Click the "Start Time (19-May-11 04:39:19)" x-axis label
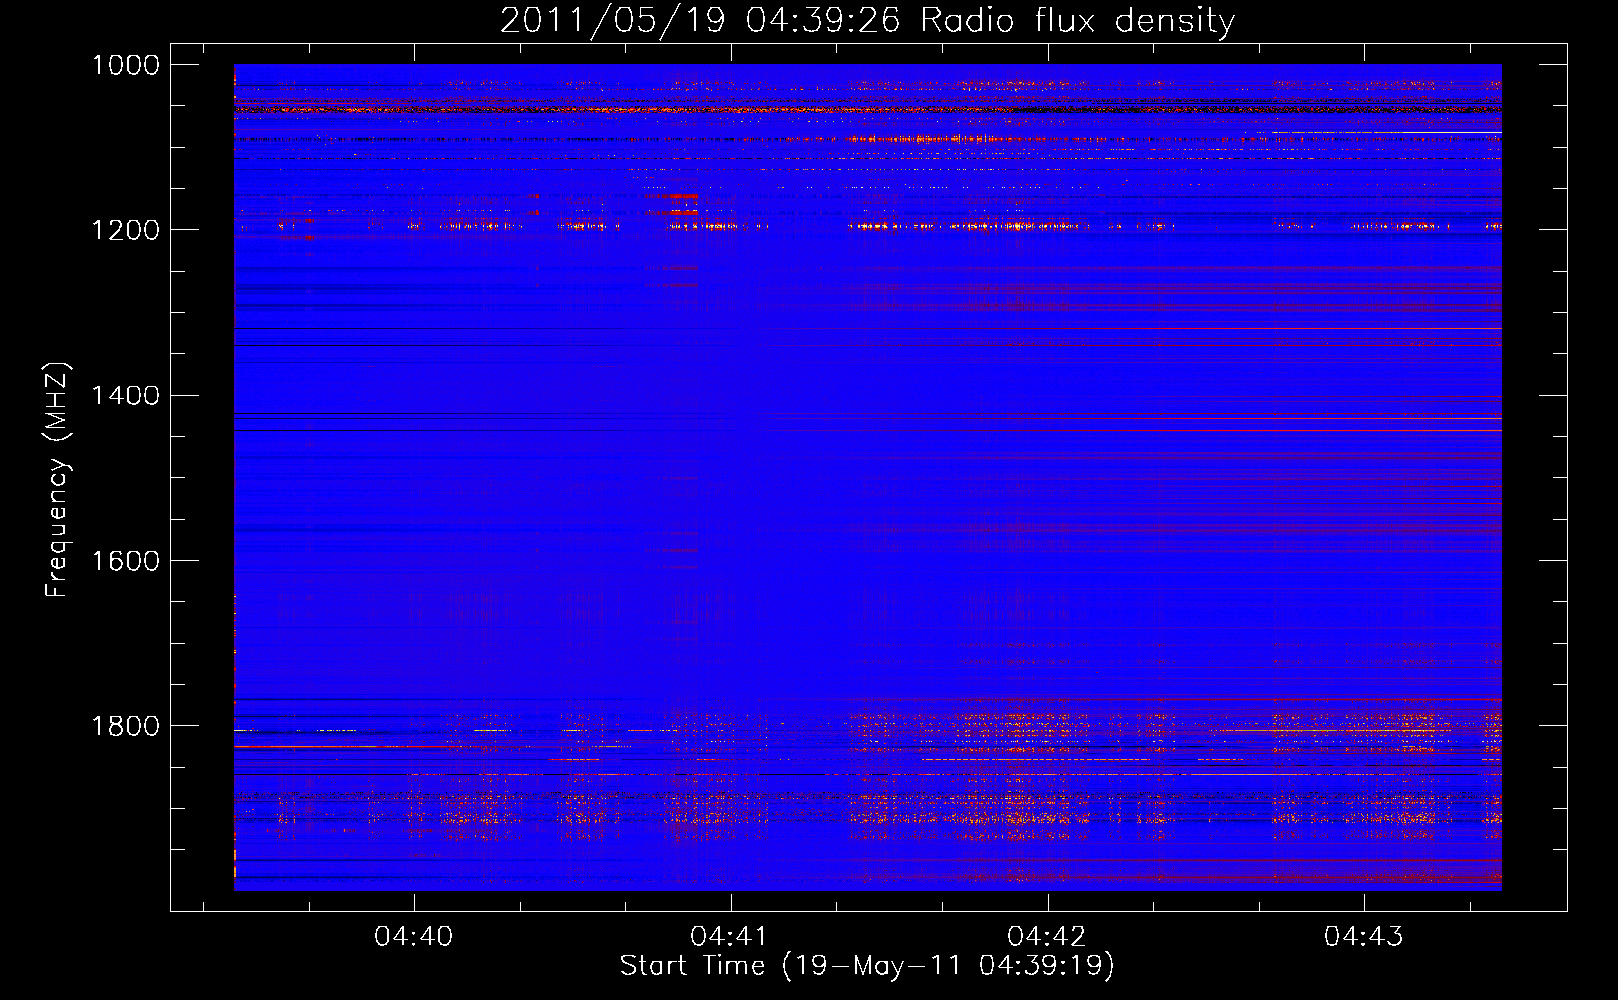 (x=867, y=966)
